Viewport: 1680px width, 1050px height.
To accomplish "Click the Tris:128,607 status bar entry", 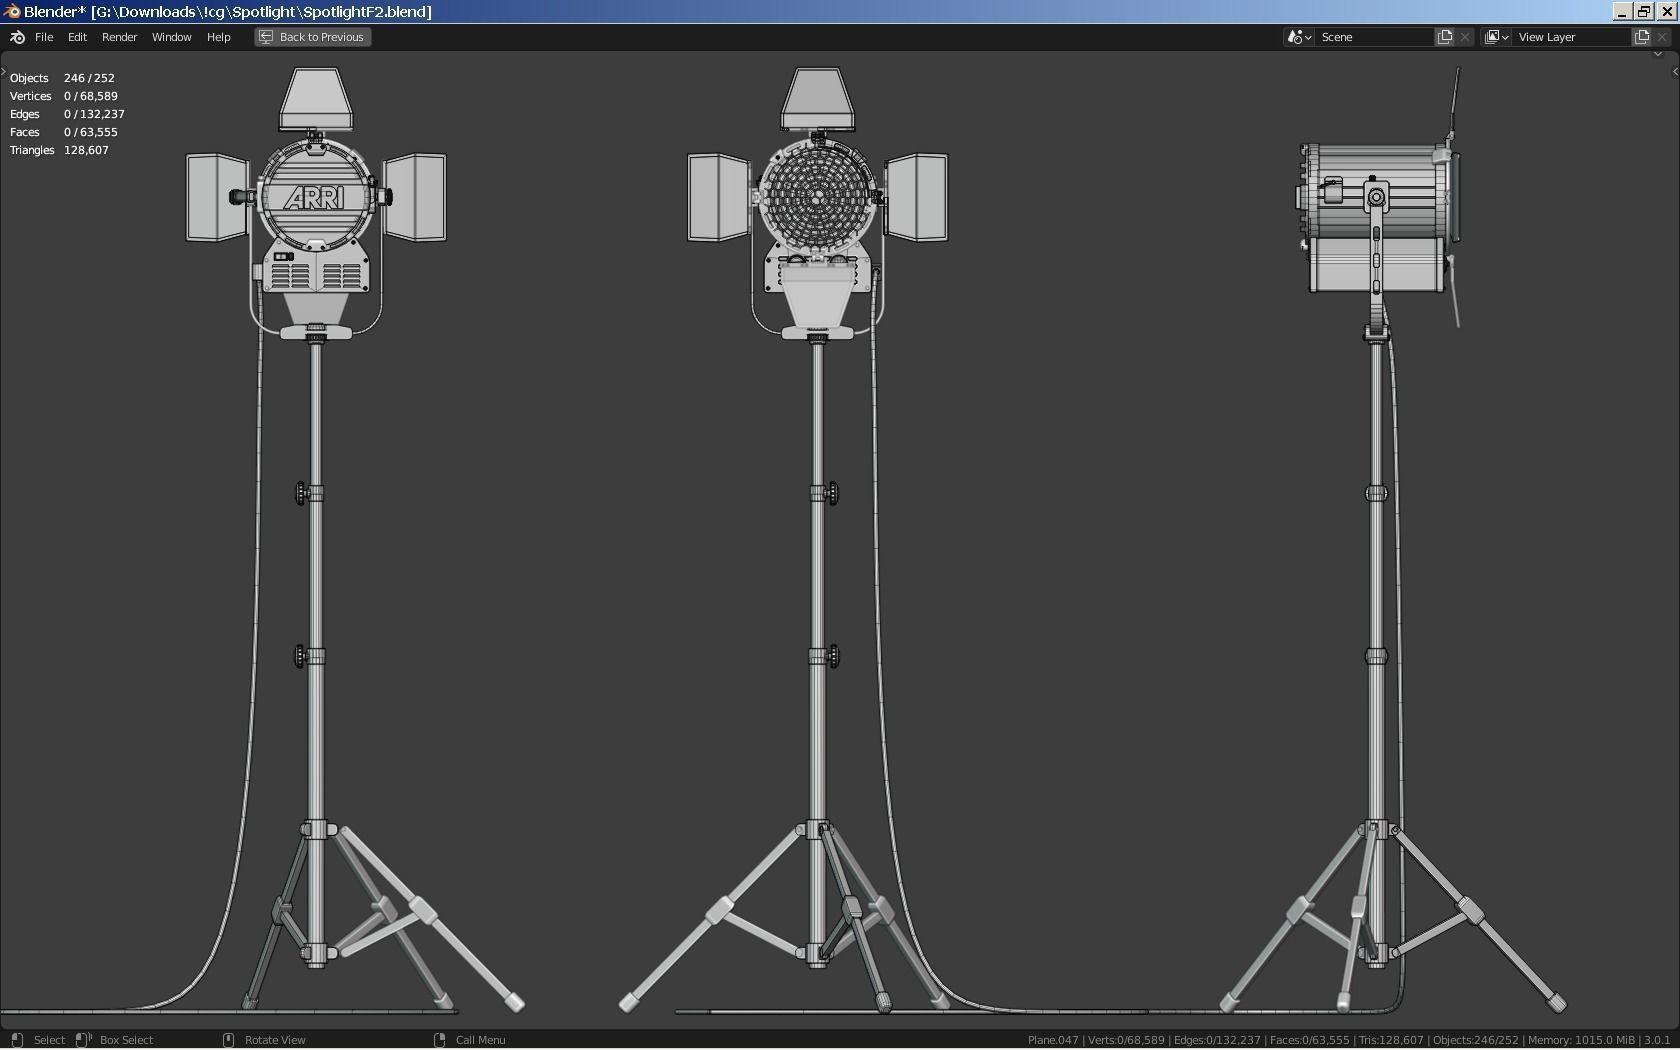I will [x=1390, y=1040].
